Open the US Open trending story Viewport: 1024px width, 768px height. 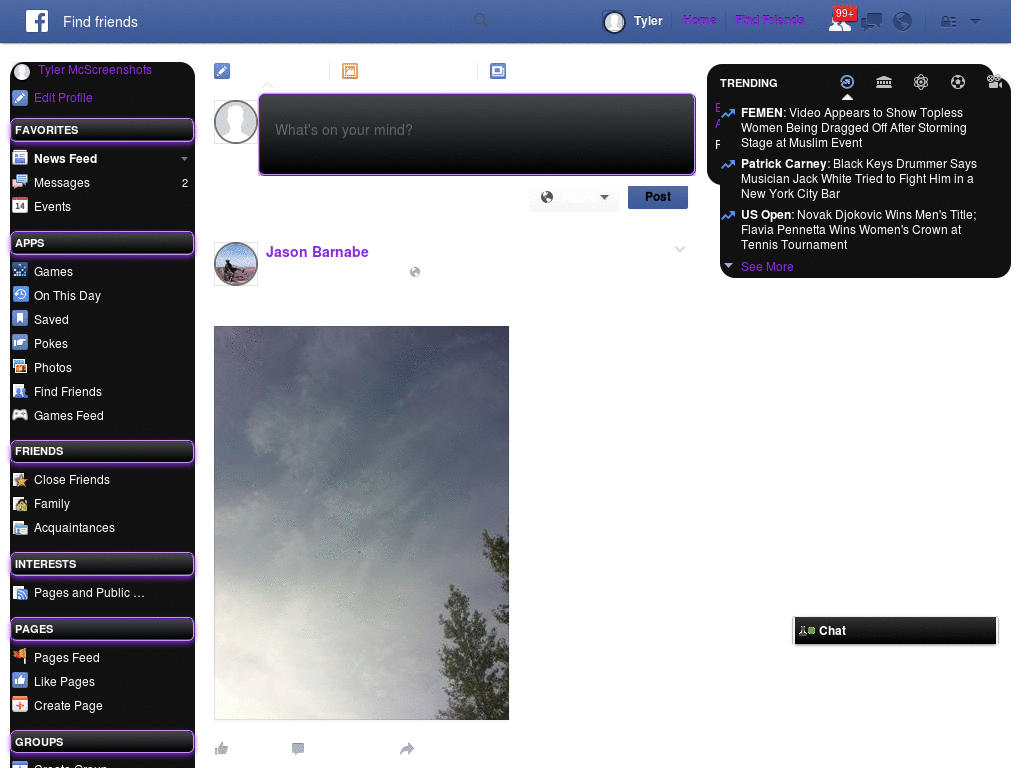coord(859,229)
